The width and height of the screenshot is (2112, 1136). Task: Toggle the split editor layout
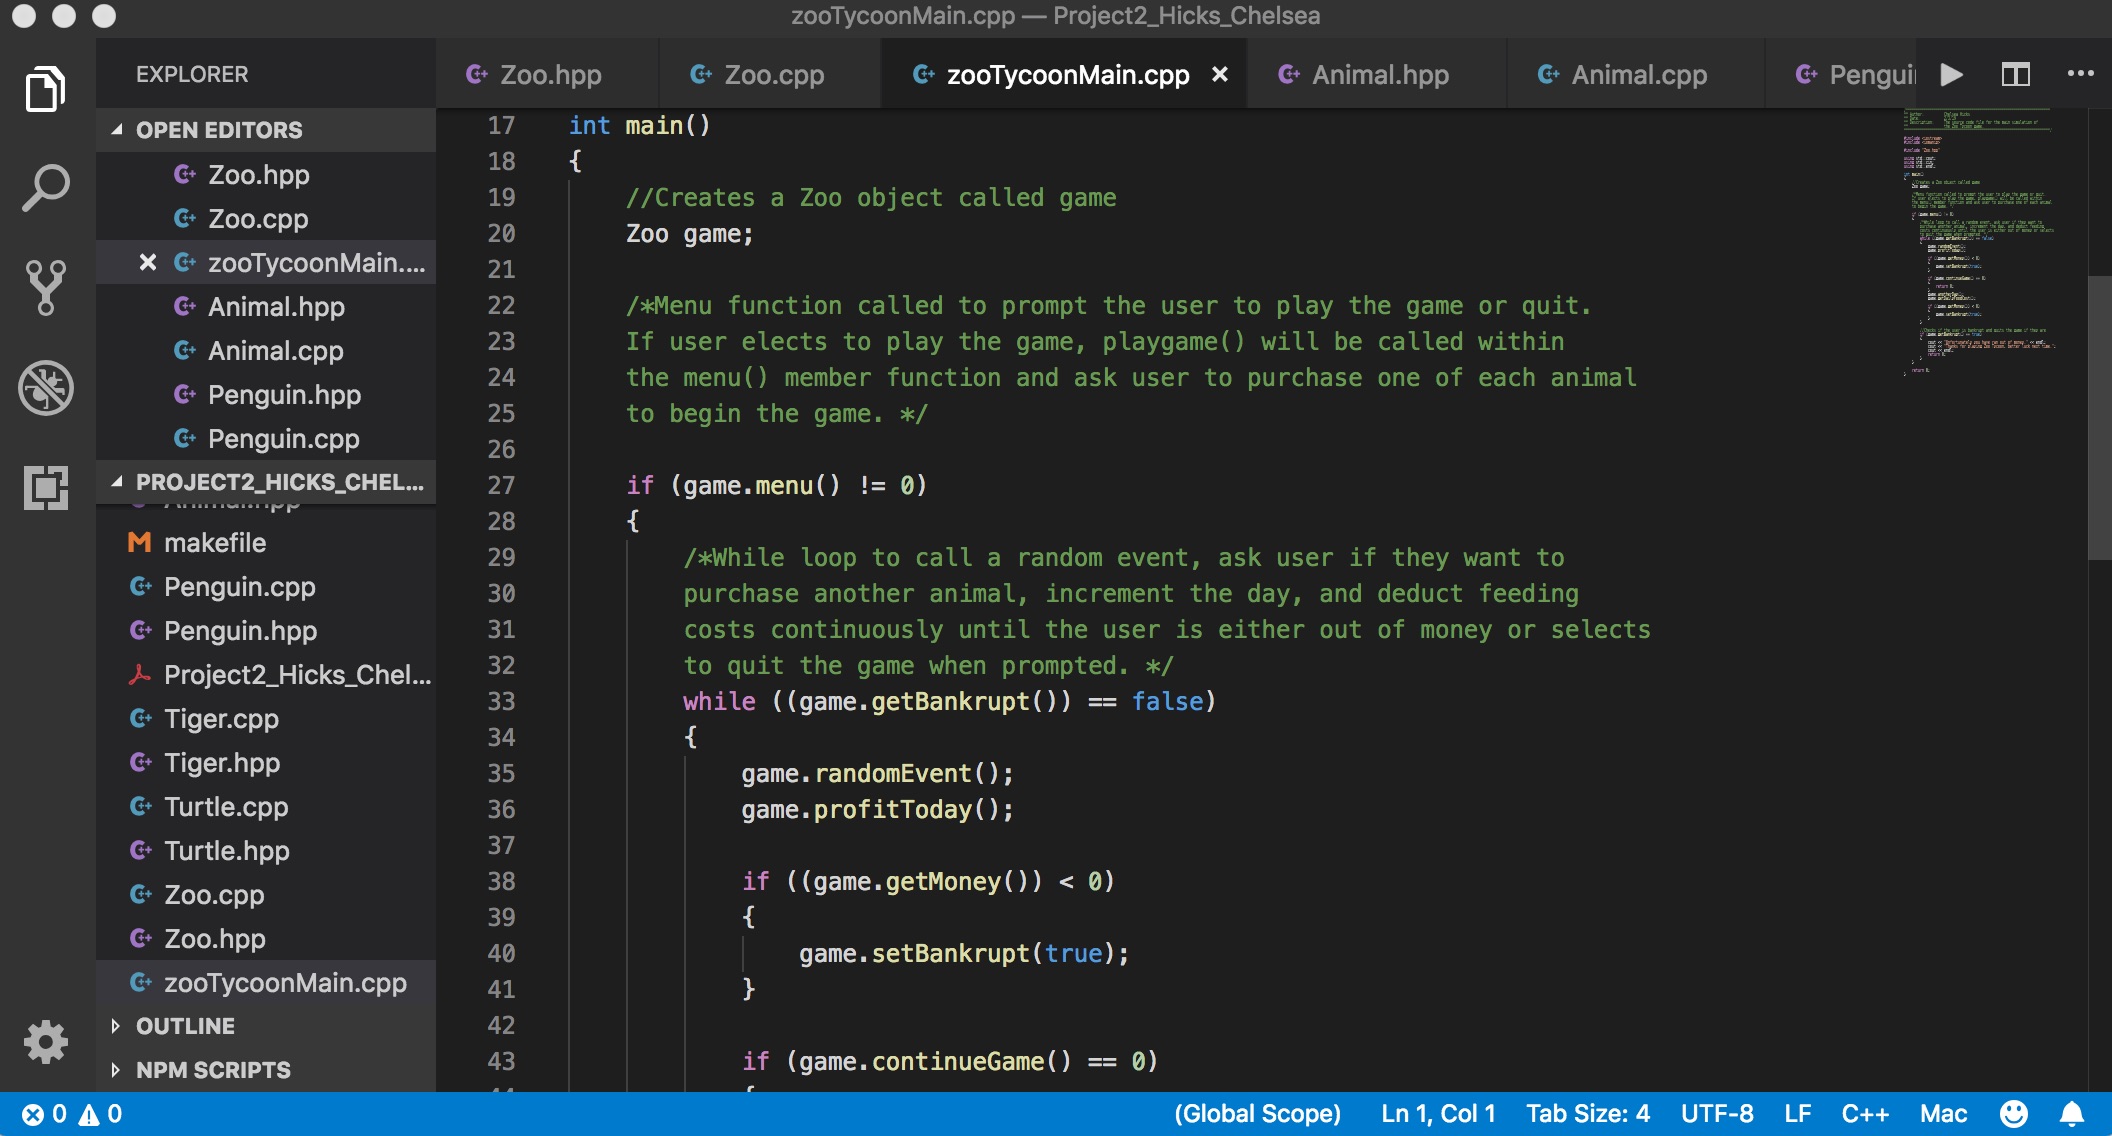pyautogui.click(x=2015, y=75)
